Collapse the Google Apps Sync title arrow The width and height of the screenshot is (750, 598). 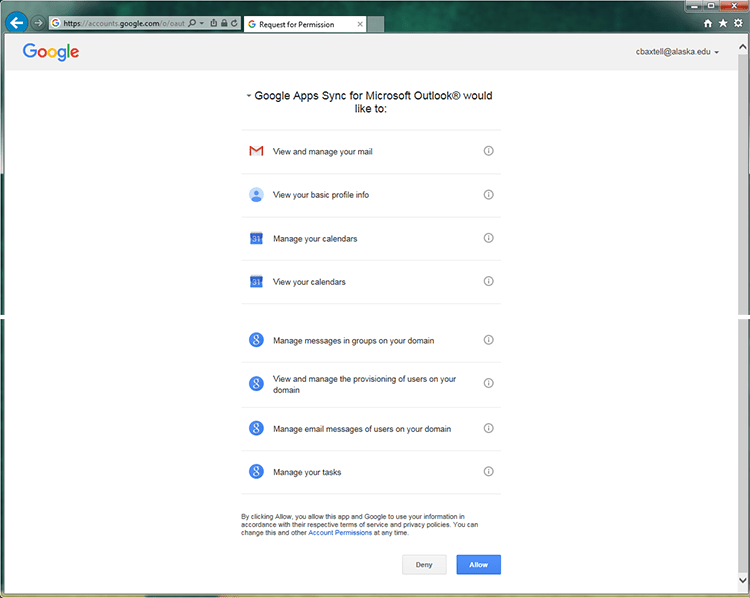click(249, 97)
